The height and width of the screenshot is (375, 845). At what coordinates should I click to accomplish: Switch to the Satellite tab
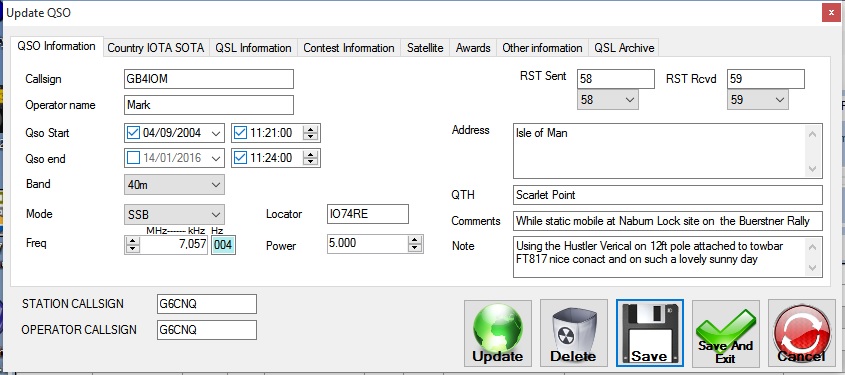tap(425, 48)
